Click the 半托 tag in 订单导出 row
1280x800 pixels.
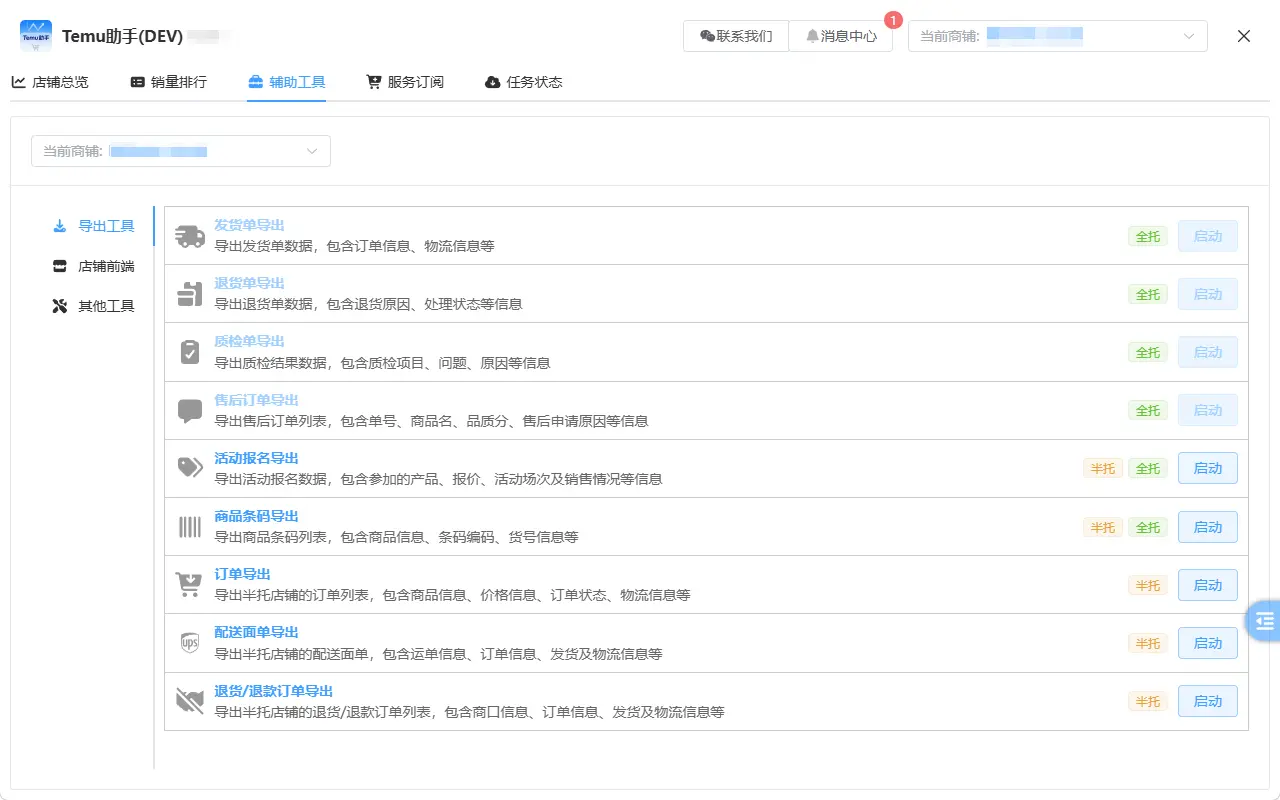tap(1148, 585)
